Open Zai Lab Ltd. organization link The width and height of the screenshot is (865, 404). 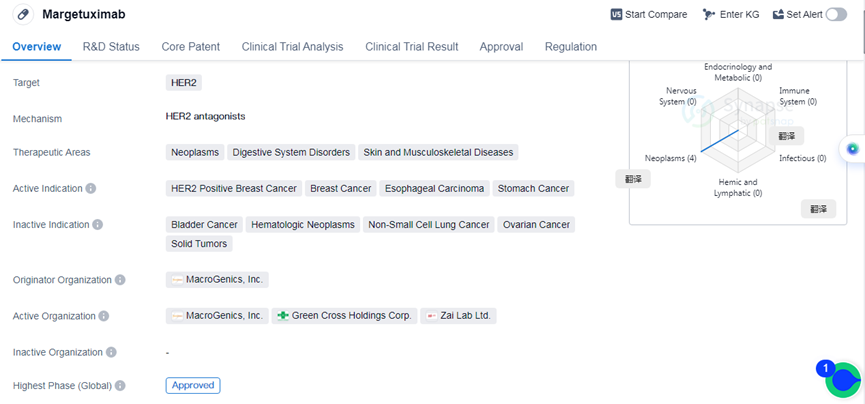(x=459, y=315)
